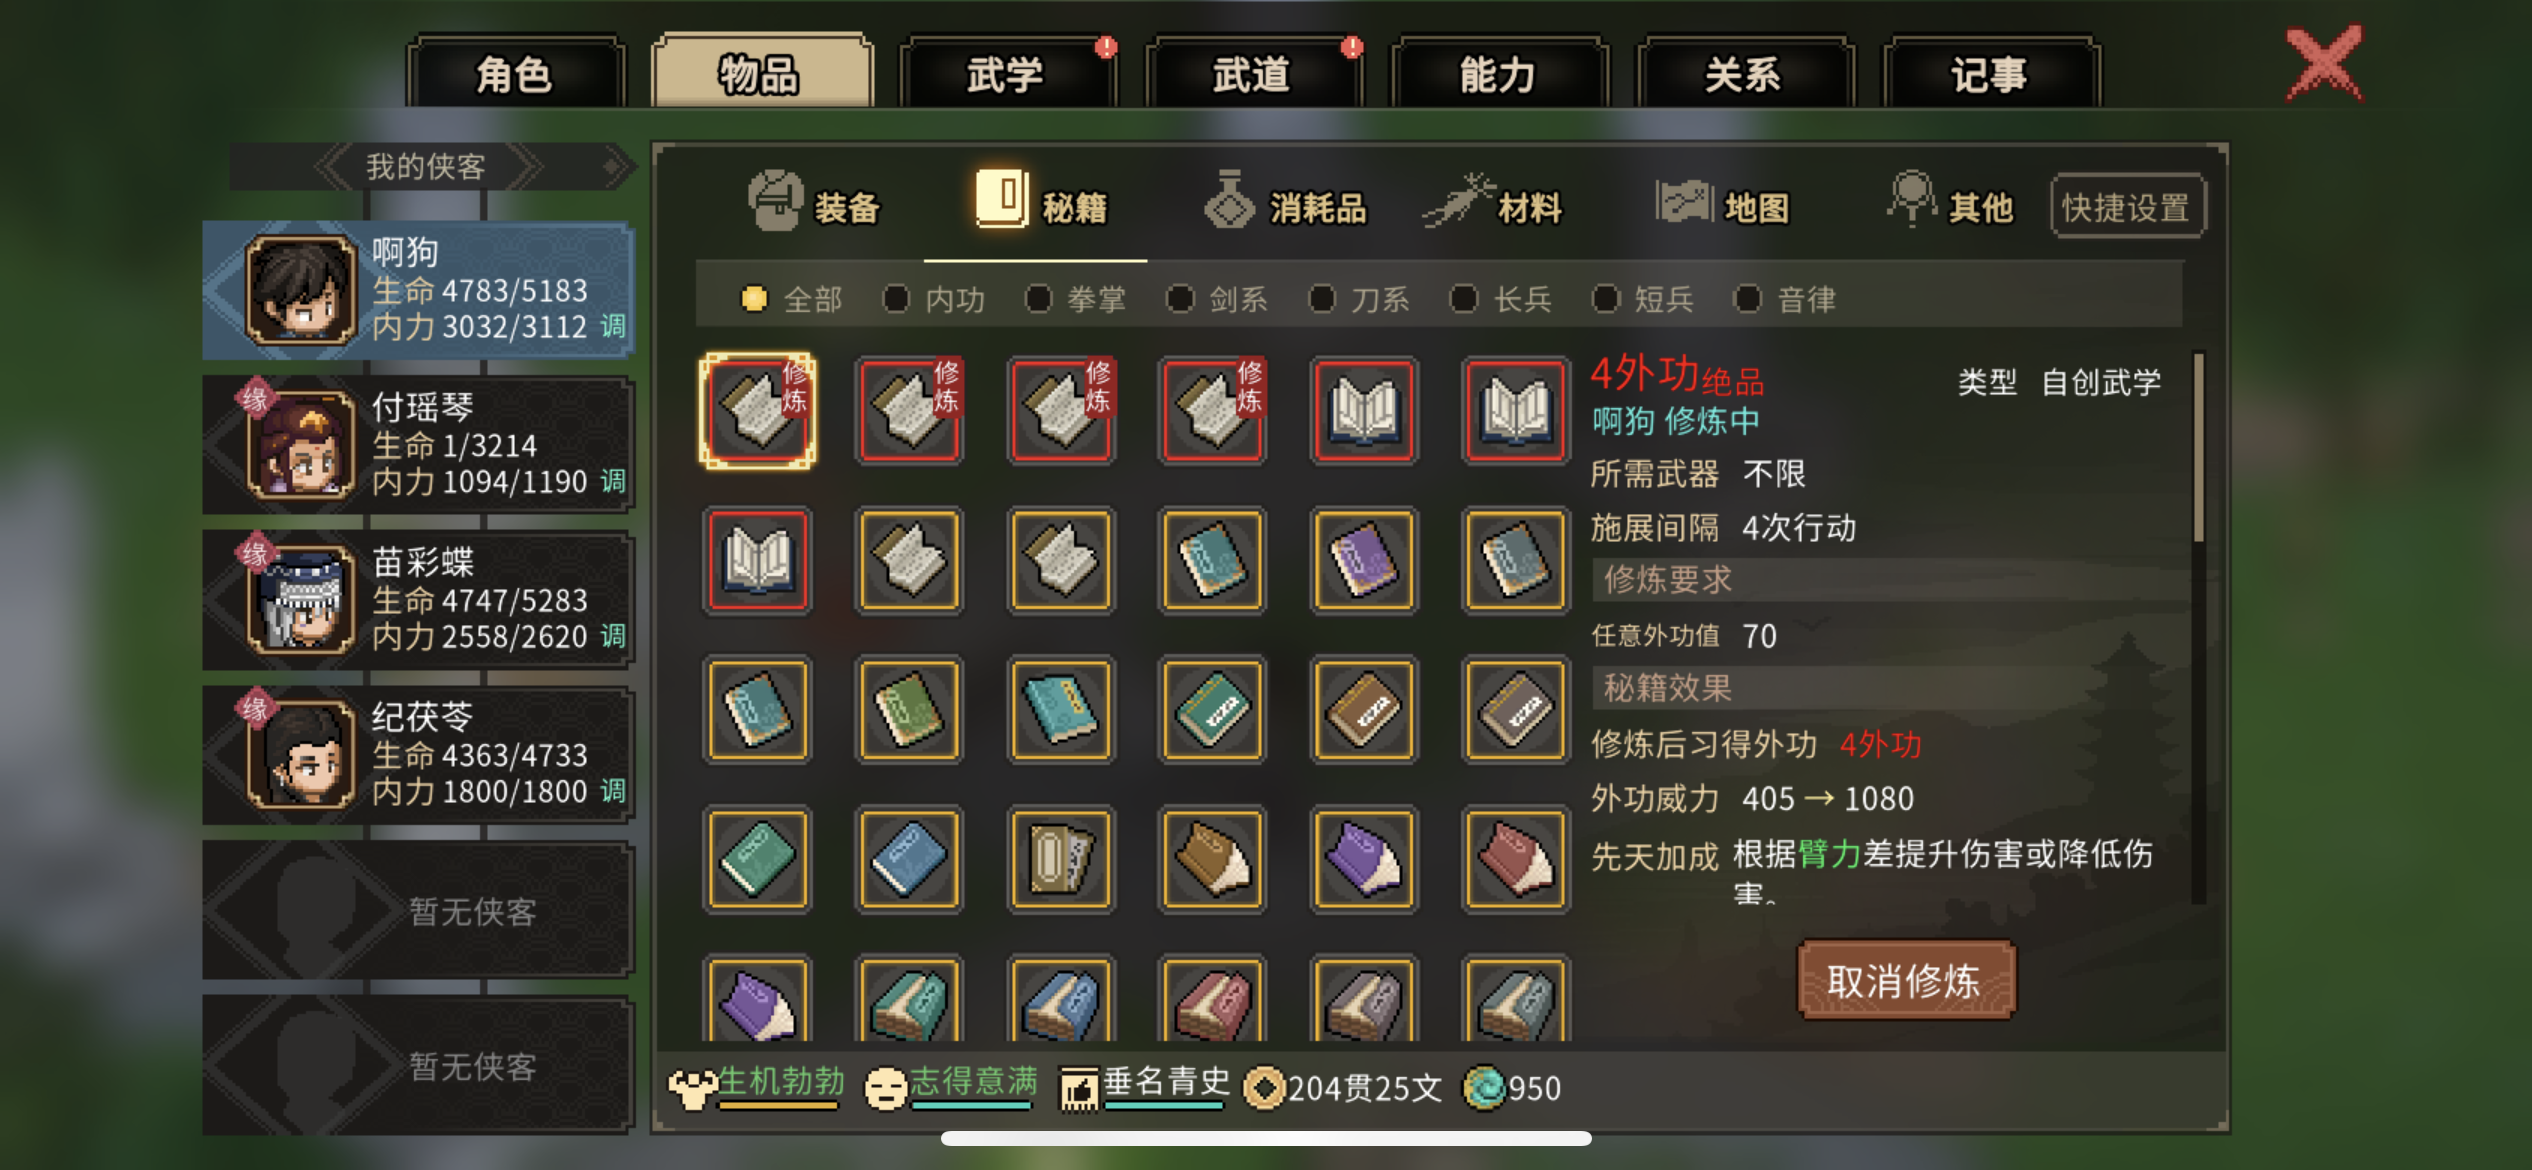Open the 地图 map category icon
Viewport: 2532px width, 1170px height.
(1684, 201)
